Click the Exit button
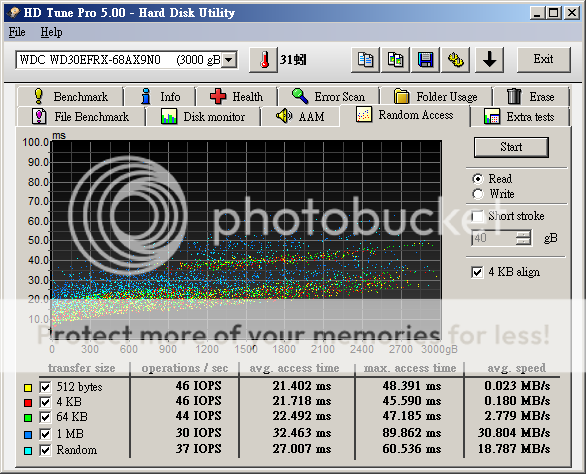 pos(543,59)
